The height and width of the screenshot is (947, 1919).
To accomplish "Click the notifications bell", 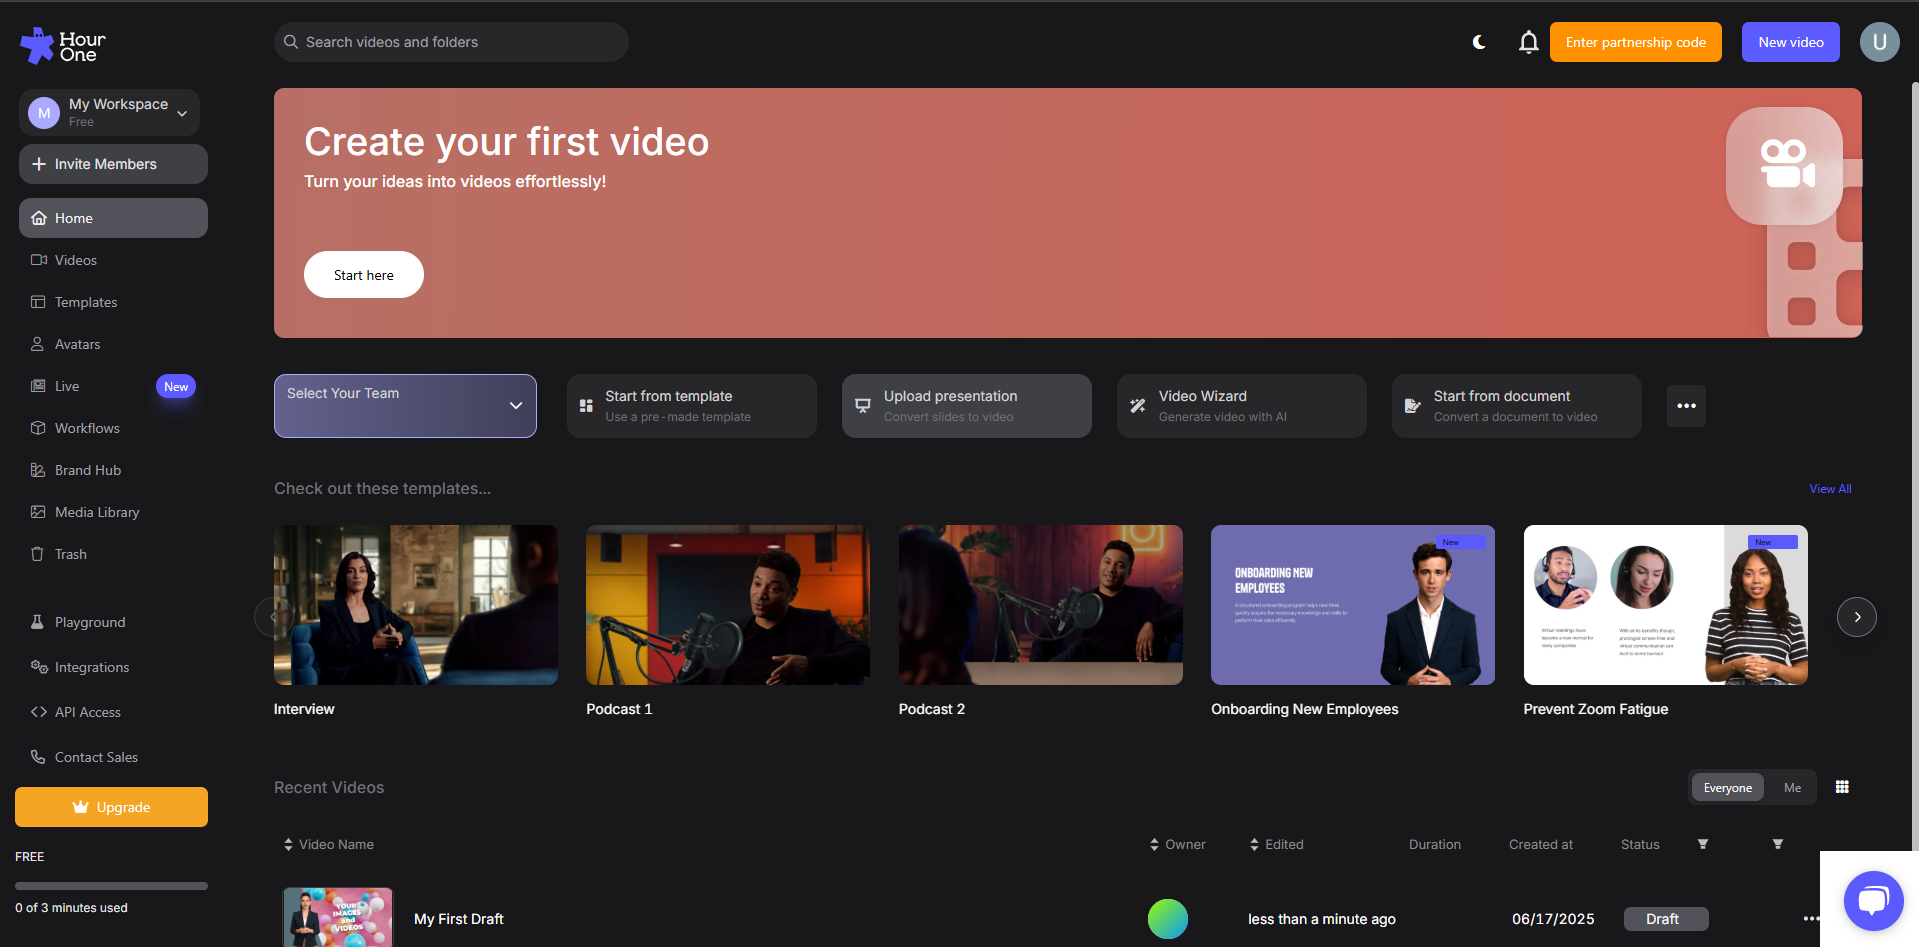I will click(x=1528, y=42).
